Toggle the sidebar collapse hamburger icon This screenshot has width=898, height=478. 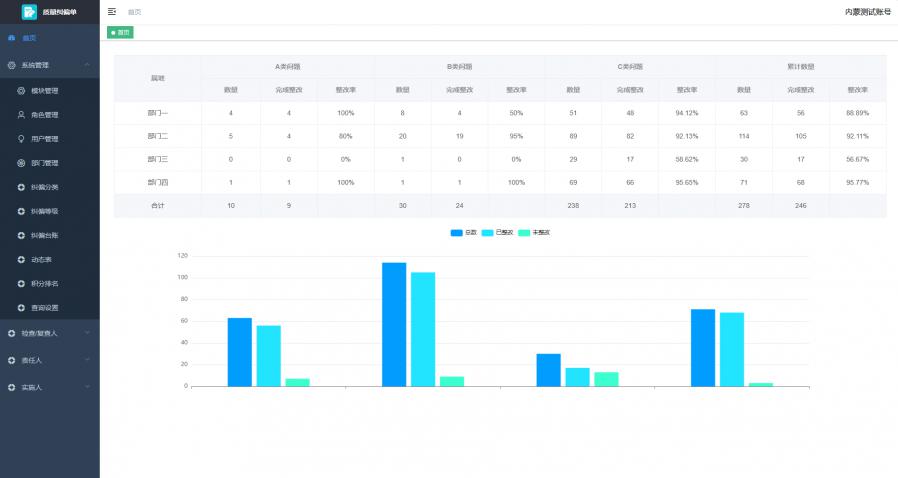pos(112,11)
